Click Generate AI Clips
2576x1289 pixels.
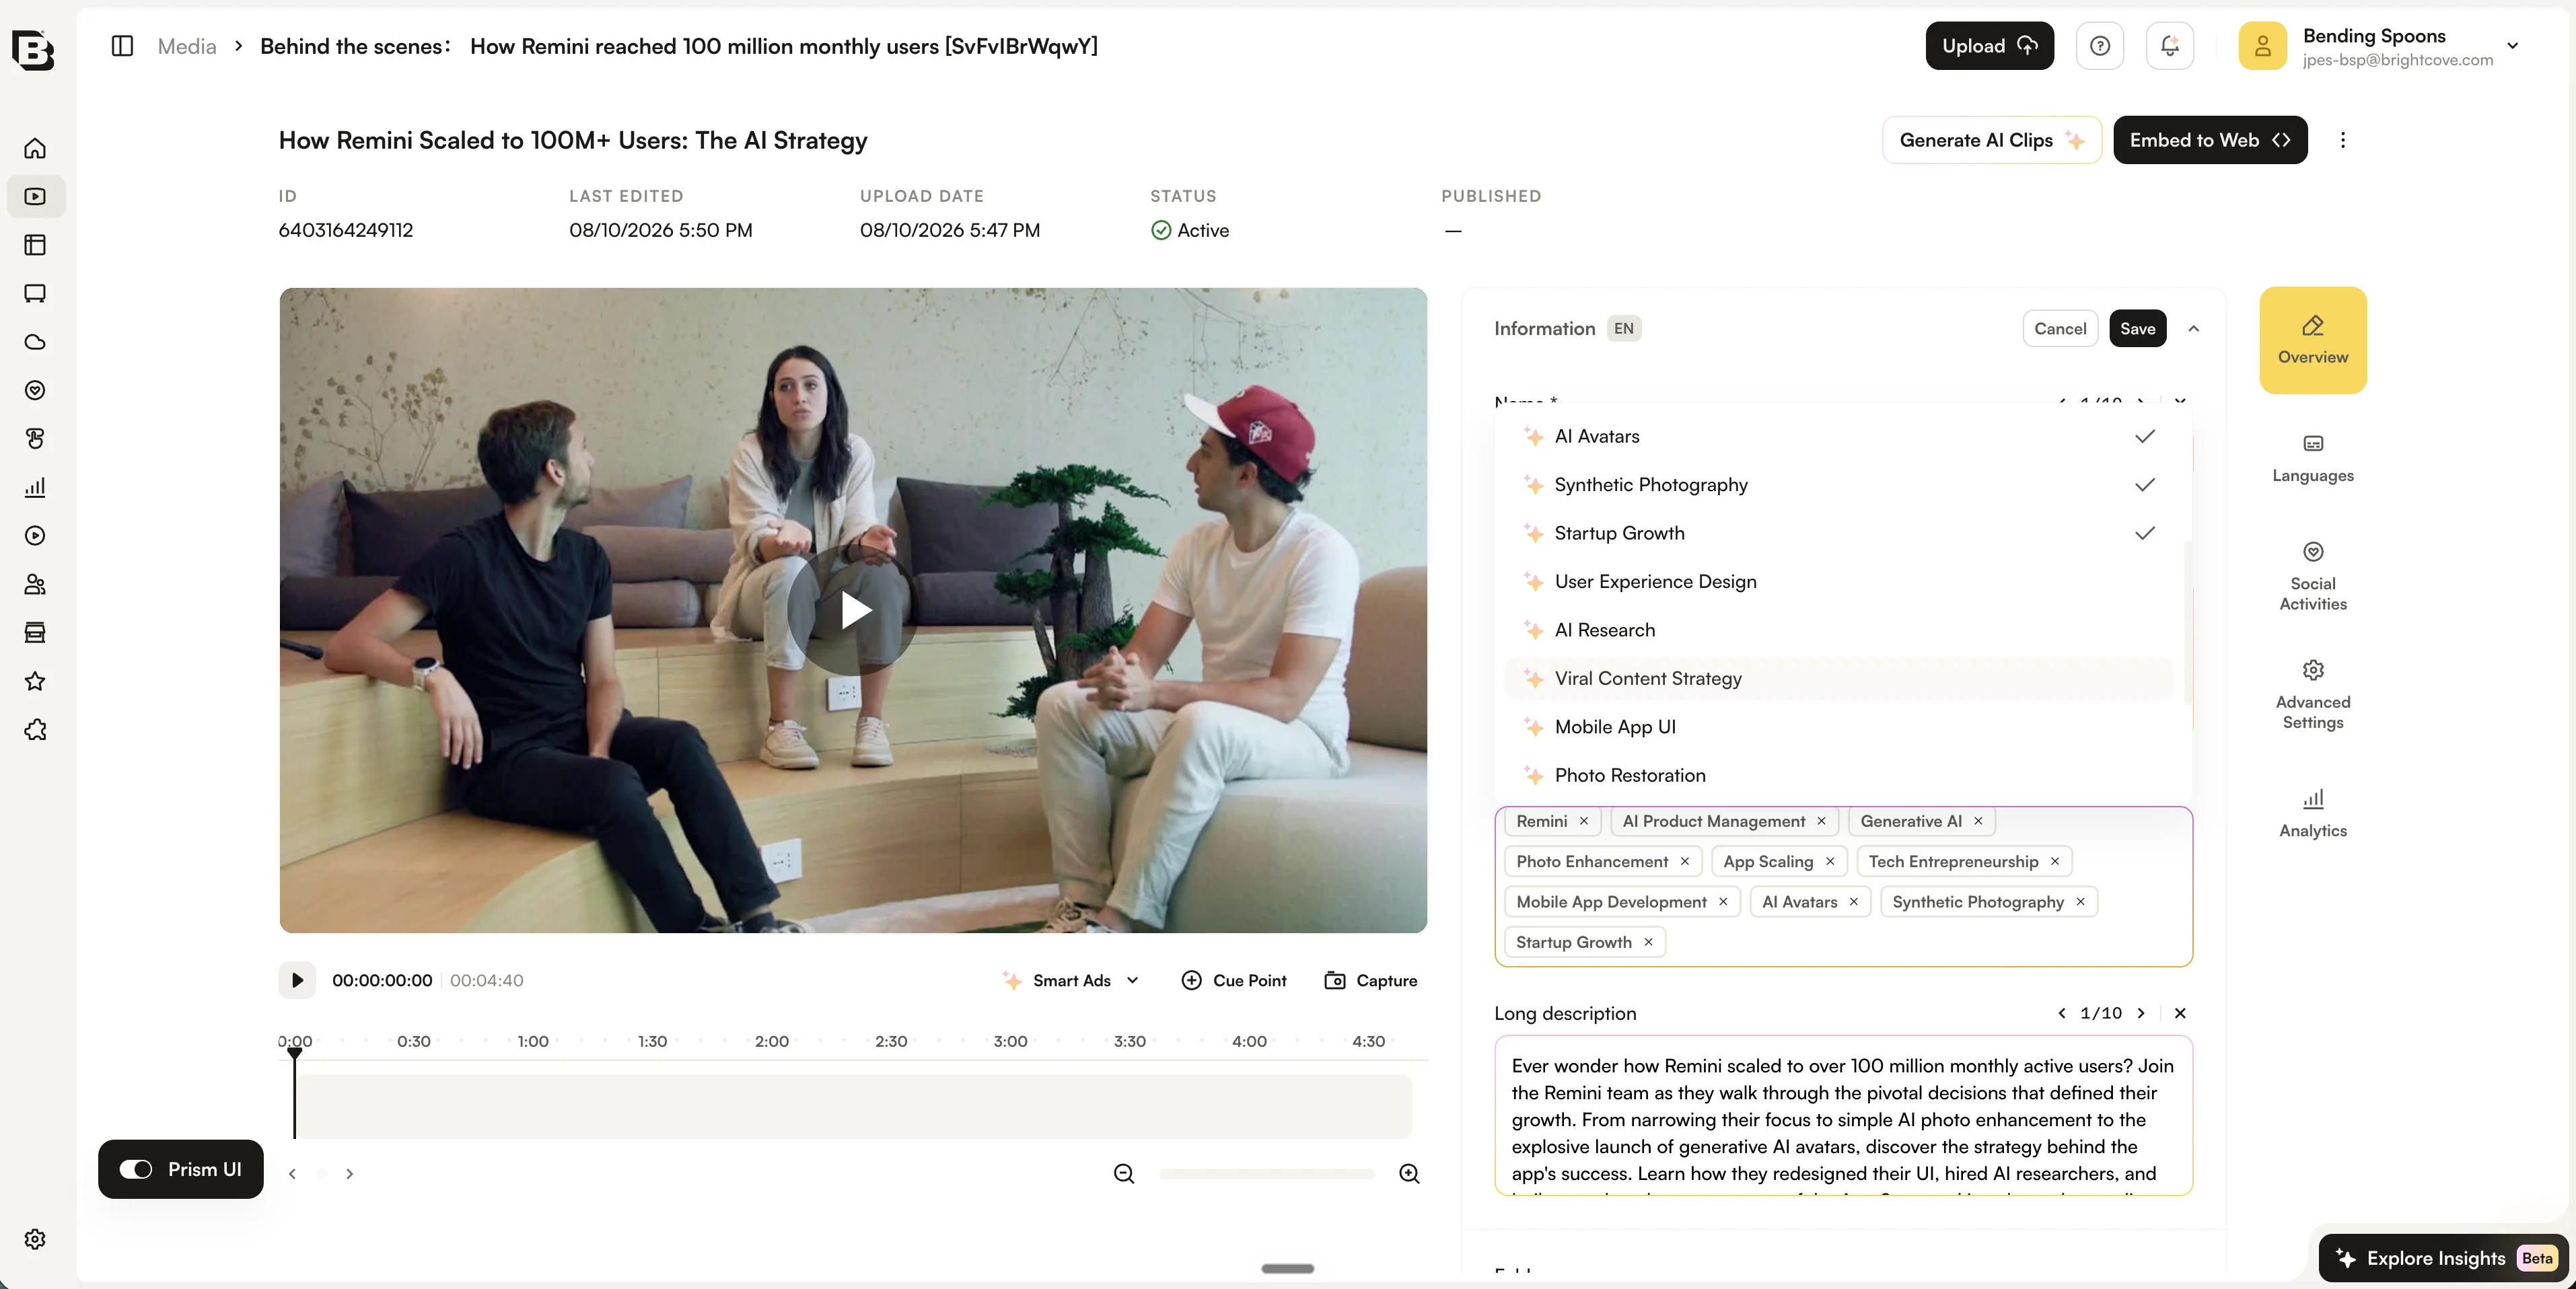(x=1992, y=140)
